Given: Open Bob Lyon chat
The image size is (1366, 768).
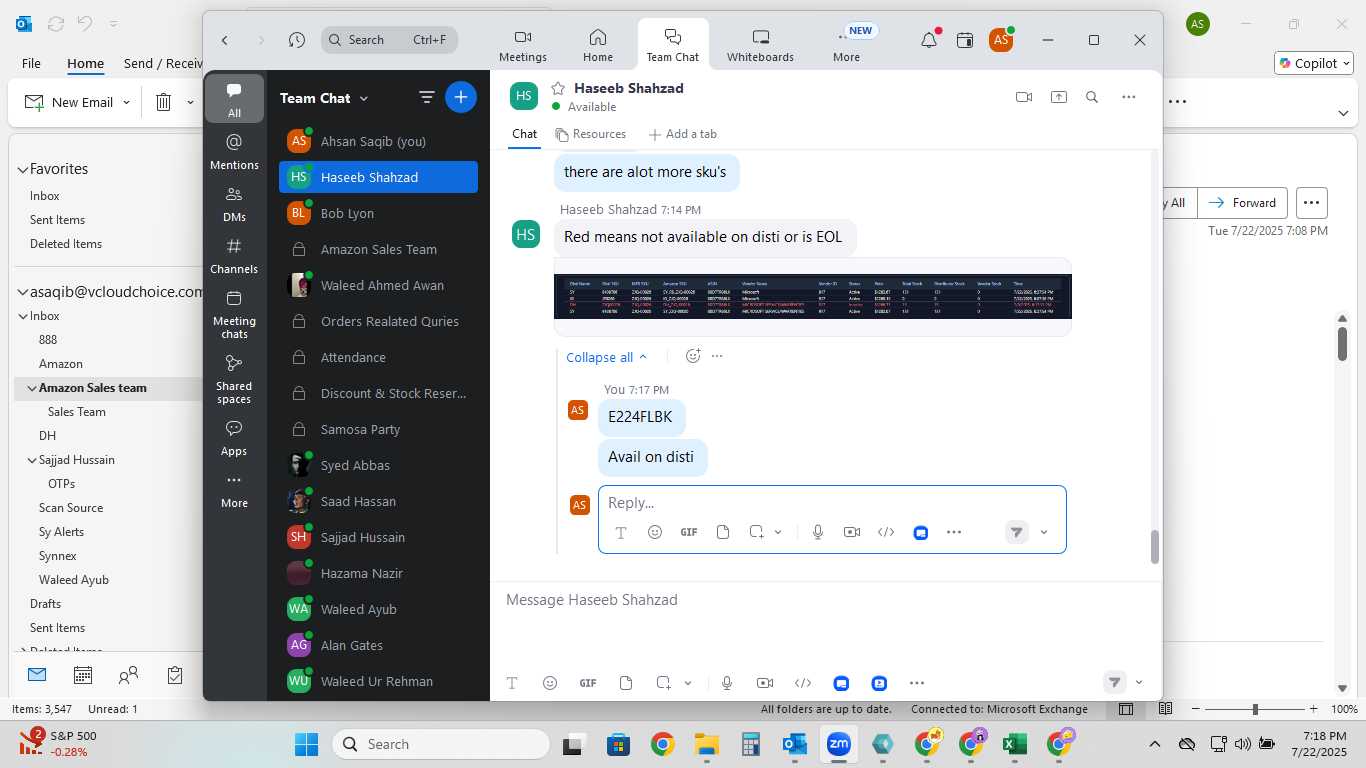Looking at the screenshot, I should point(378,213).
